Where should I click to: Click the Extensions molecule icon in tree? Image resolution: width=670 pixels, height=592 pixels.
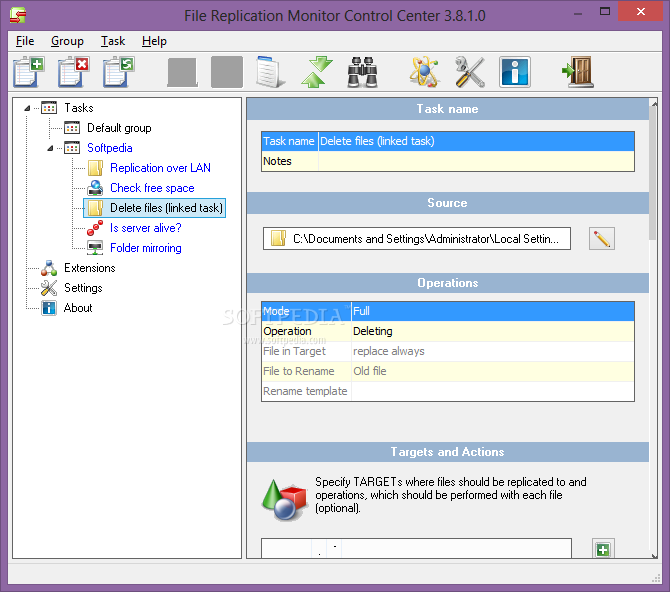point(49,268)
